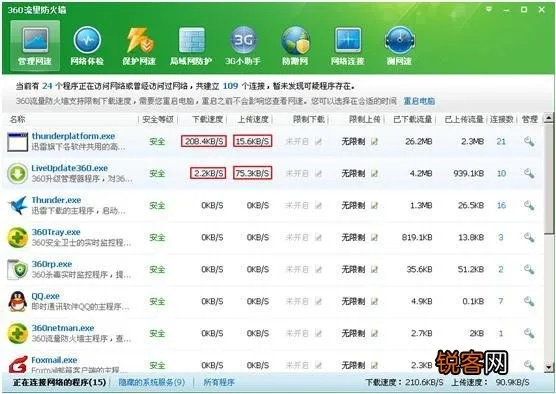Click the QQ.exe program name

45,296
